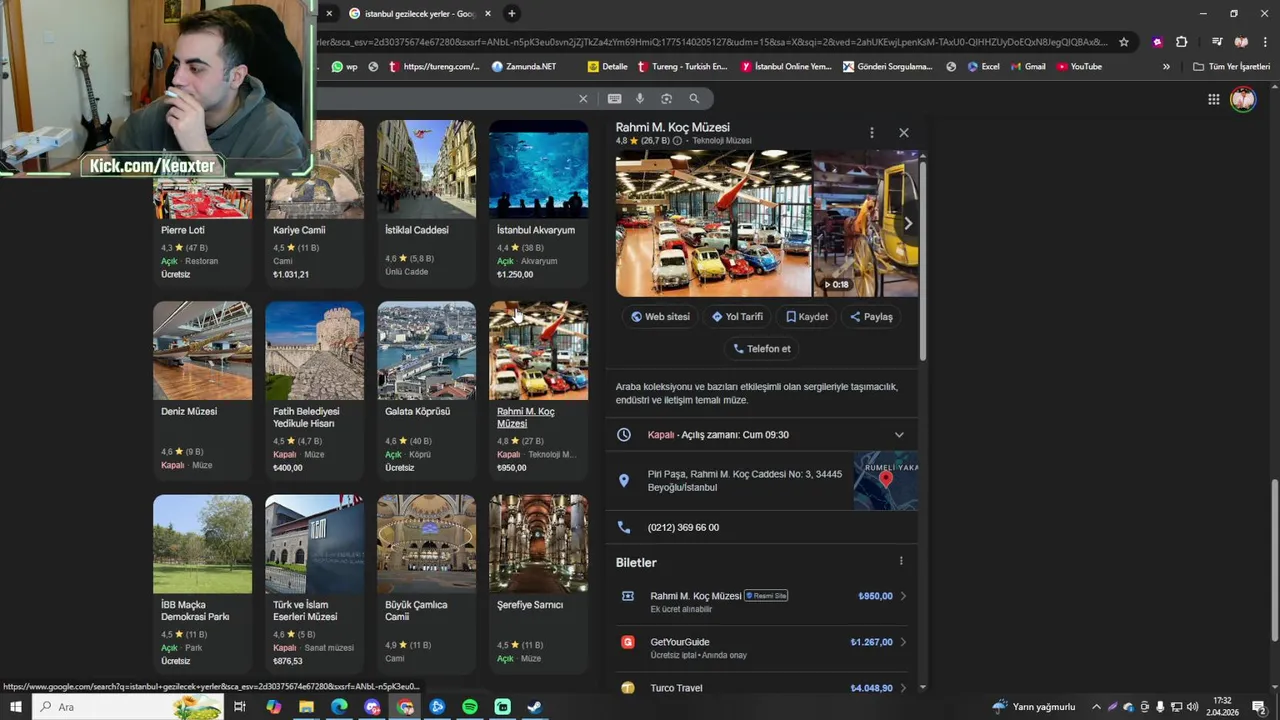This screenshot has width=1280, height=720.
Task: Click the Web sitesi button
Action: point(660,317)
